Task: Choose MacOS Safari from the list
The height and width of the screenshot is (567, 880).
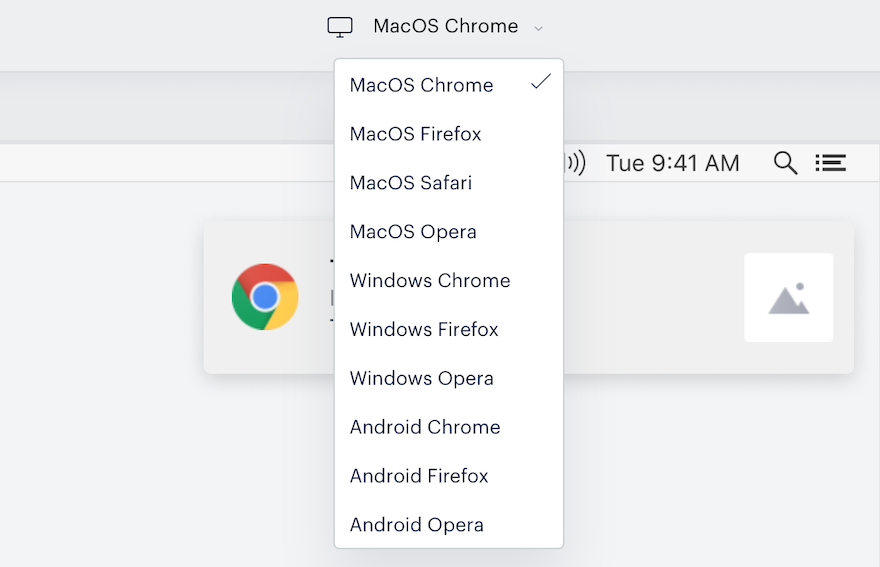Action: pos(449,182)
